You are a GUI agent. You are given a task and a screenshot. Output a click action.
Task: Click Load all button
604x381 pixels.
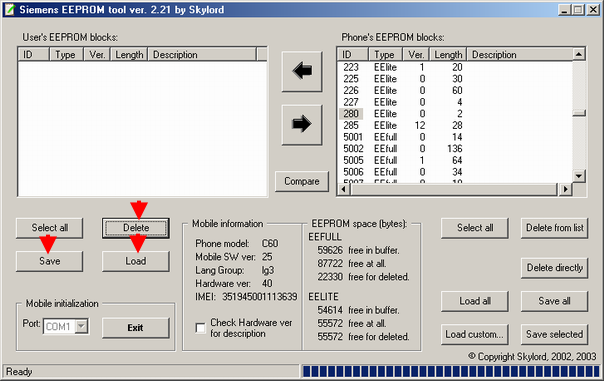click(475, 301)
